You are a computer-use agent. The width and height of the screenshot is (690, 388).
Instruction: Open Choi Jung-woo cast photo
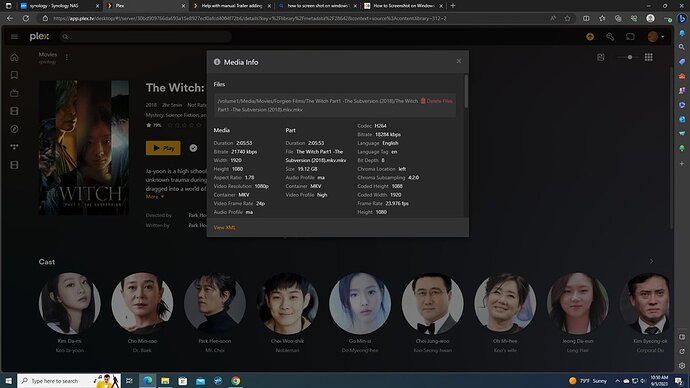[x=433, y=303]
